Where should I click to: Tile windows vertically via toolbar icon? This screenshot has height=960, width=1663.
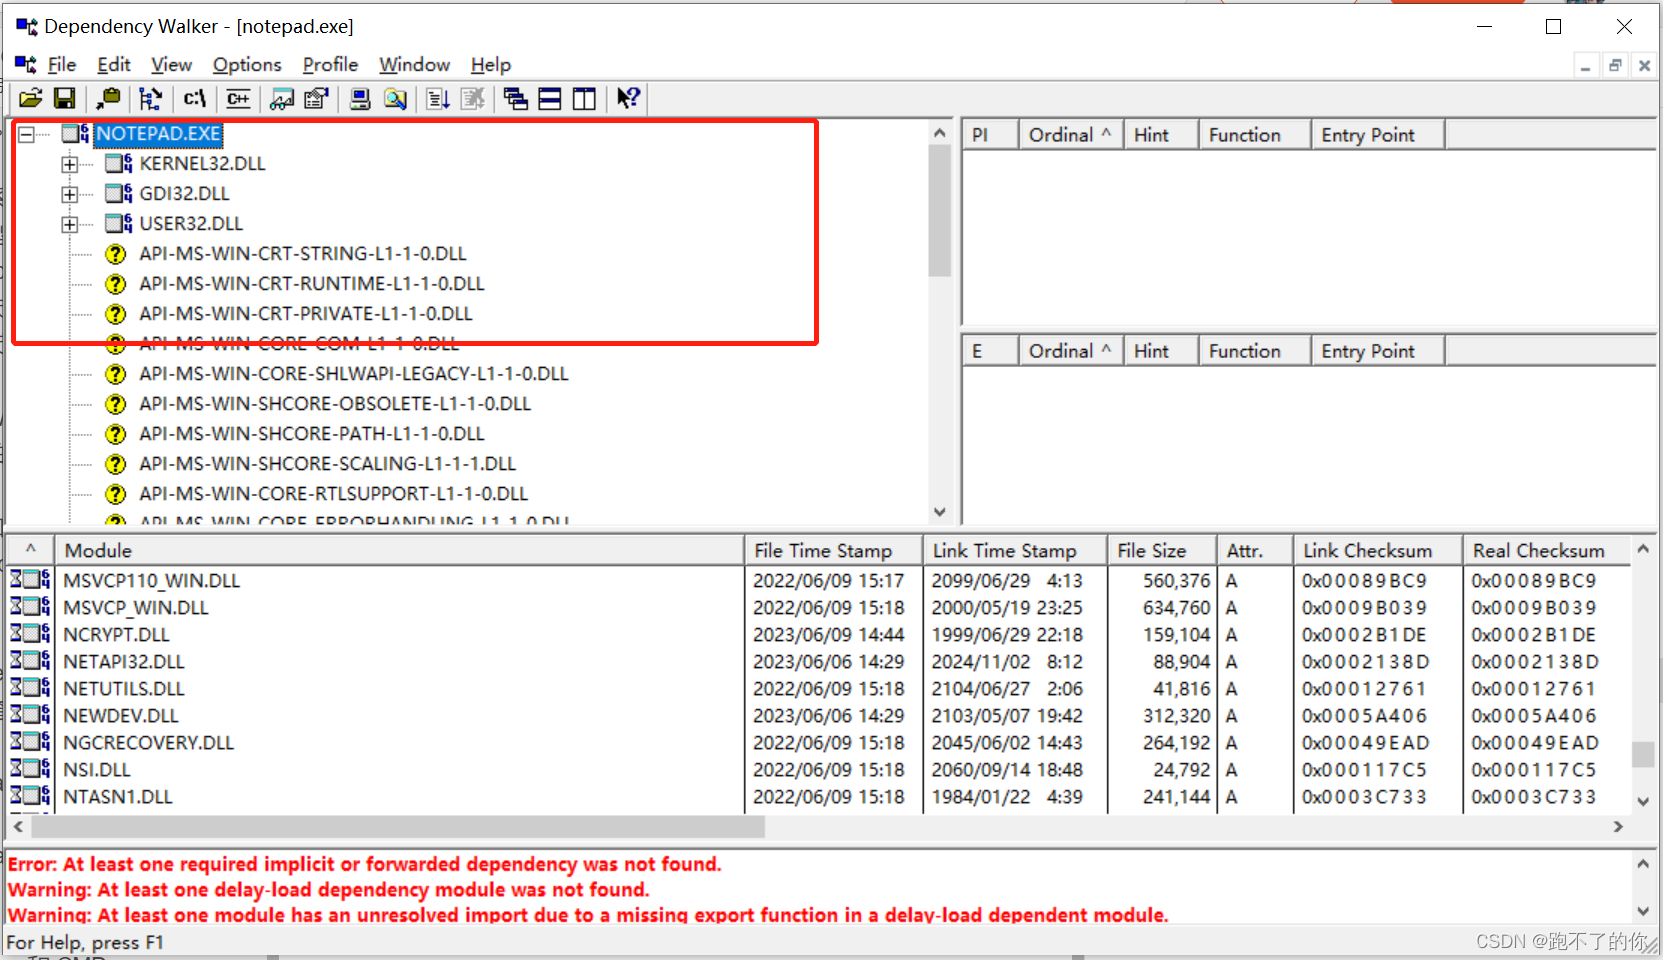584,98
